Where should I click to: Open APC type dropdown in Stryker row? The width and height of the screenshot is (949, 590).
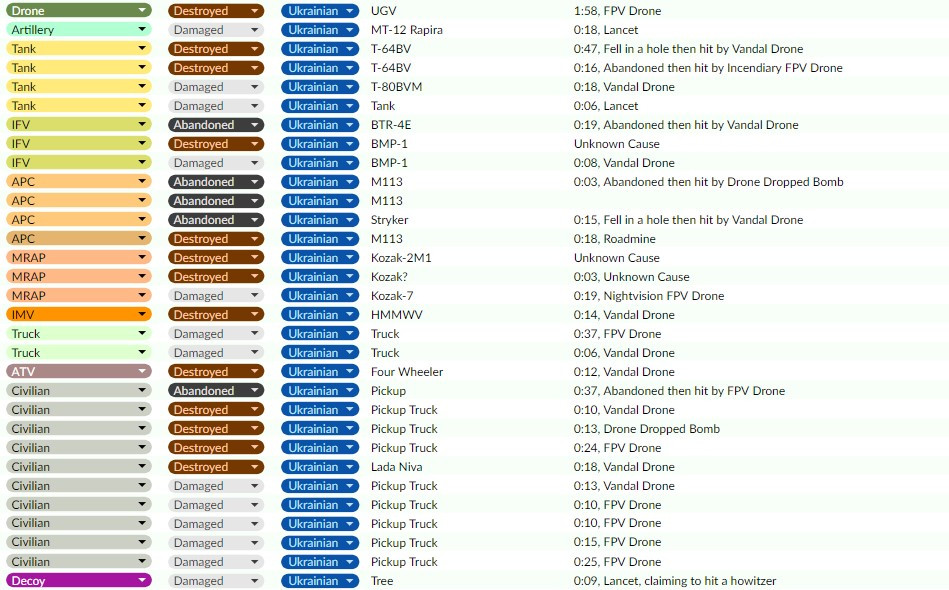[79, 220]
